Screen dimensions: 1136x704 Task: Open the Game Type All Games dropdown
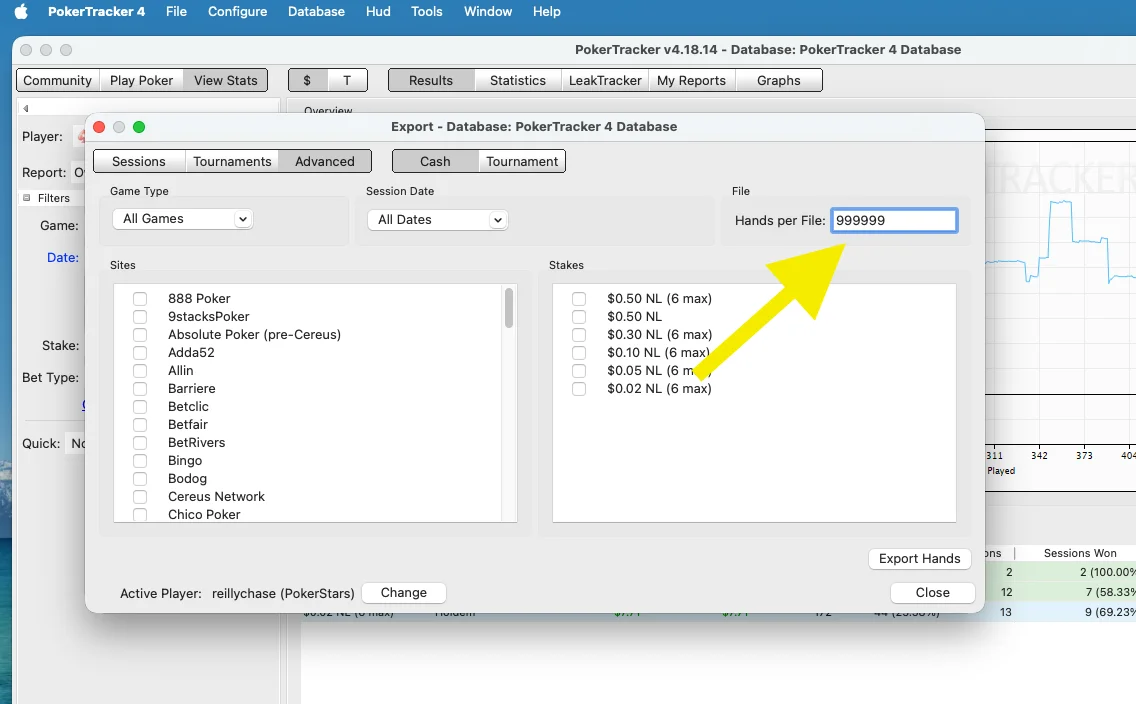[x=182, y=219]
